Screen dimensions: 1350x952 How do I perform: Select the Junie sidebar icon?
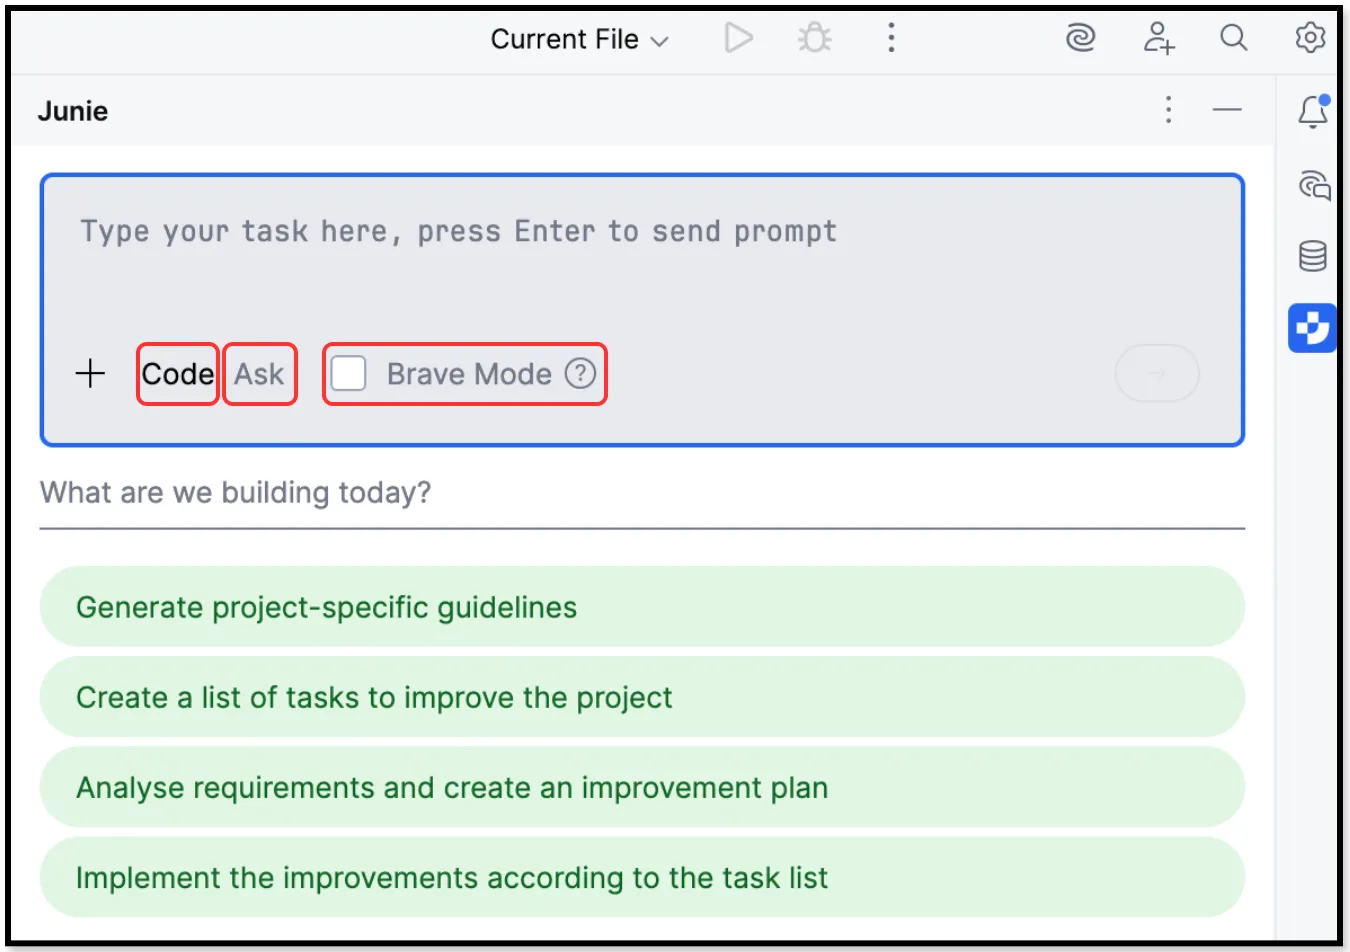(x=1312, y=328)
